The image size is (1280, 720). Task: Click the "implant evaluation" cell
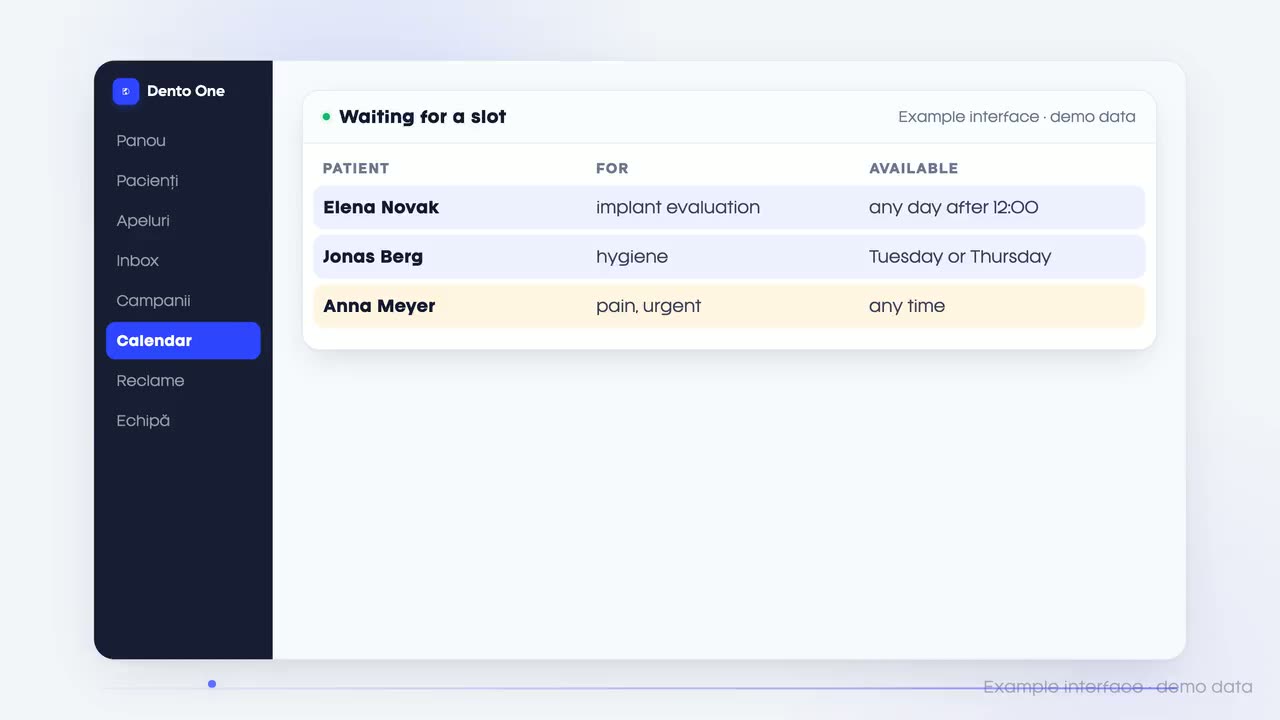click(678, 208)
